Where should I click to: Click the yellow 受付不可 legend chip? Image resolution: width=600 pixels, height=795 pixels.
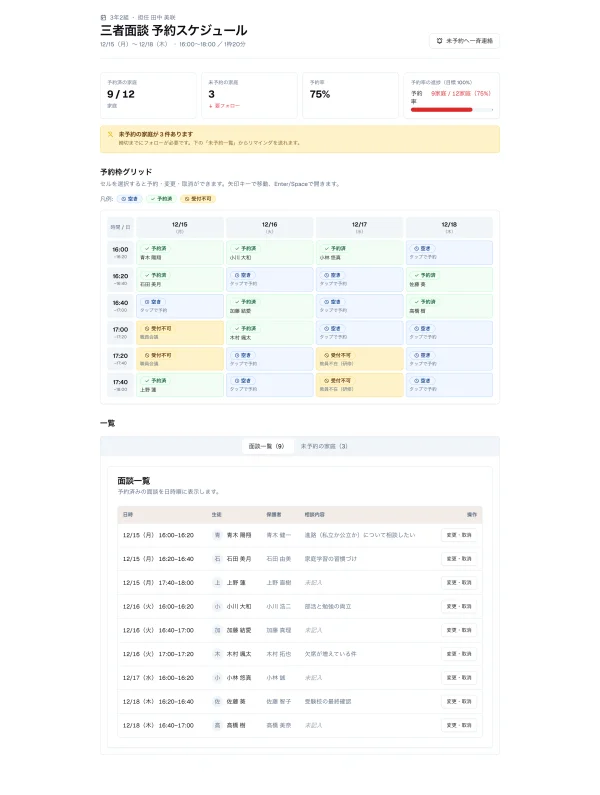(x=198, y=199)
